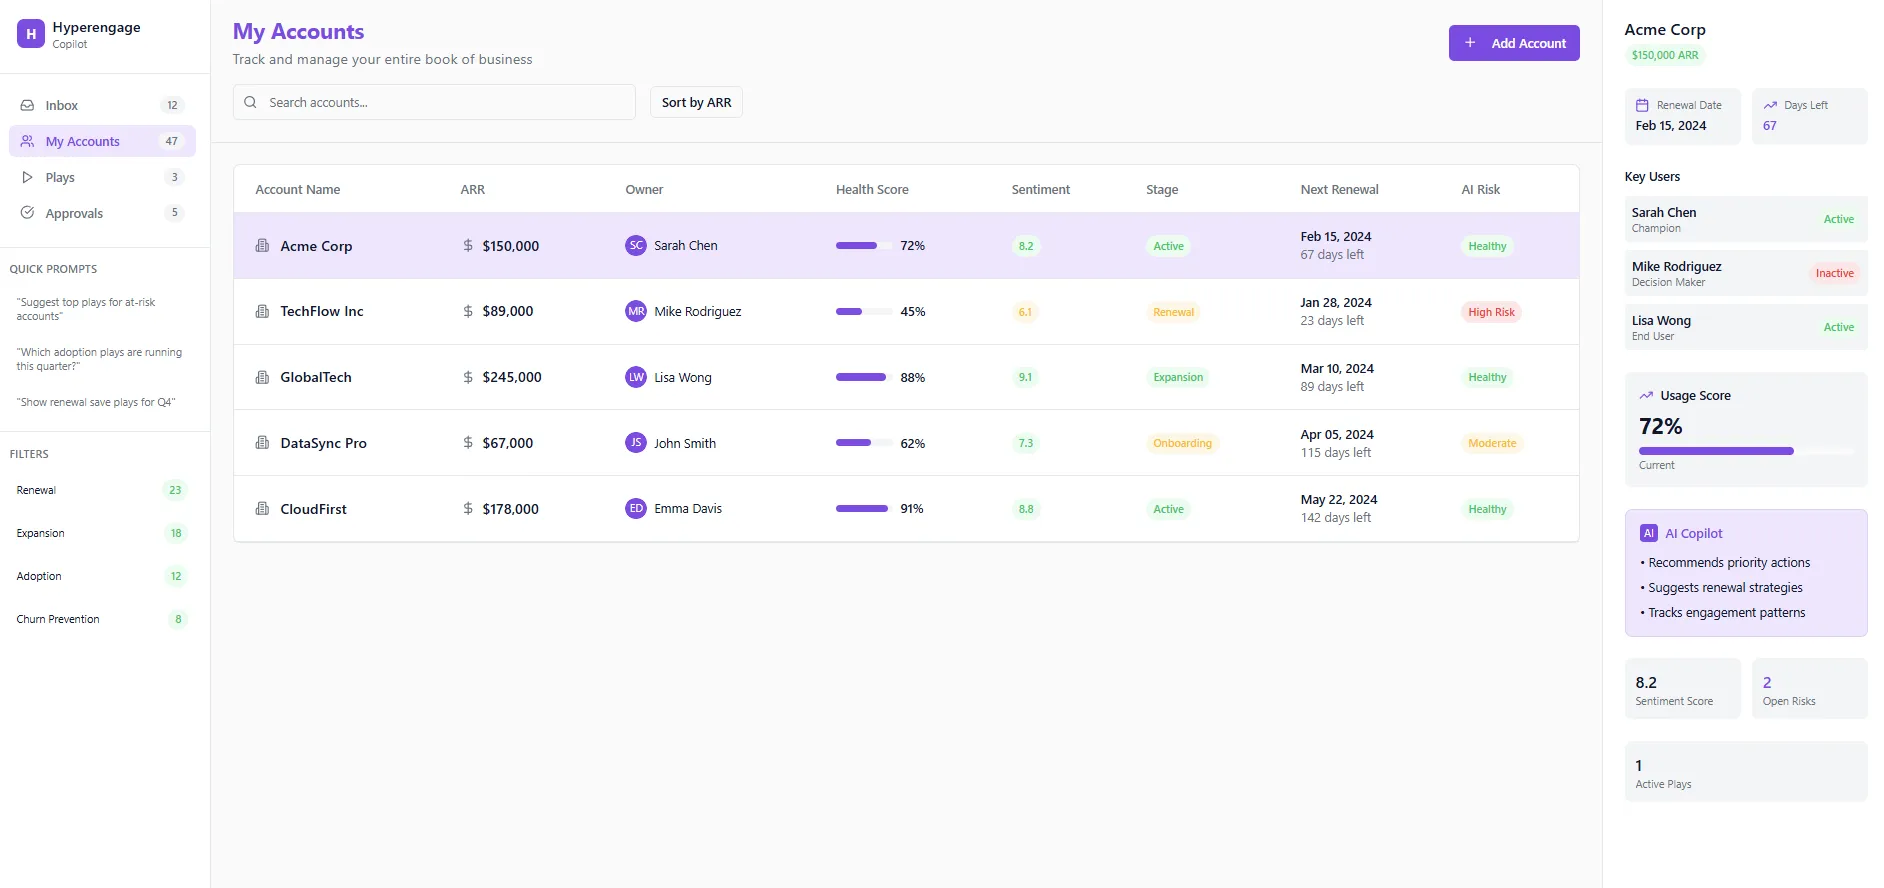This screenshot has width=1884, height=888.
Task: Click the building icon beside TechFlow Inc
Action: pyautogui.click(x=262, y=312)
